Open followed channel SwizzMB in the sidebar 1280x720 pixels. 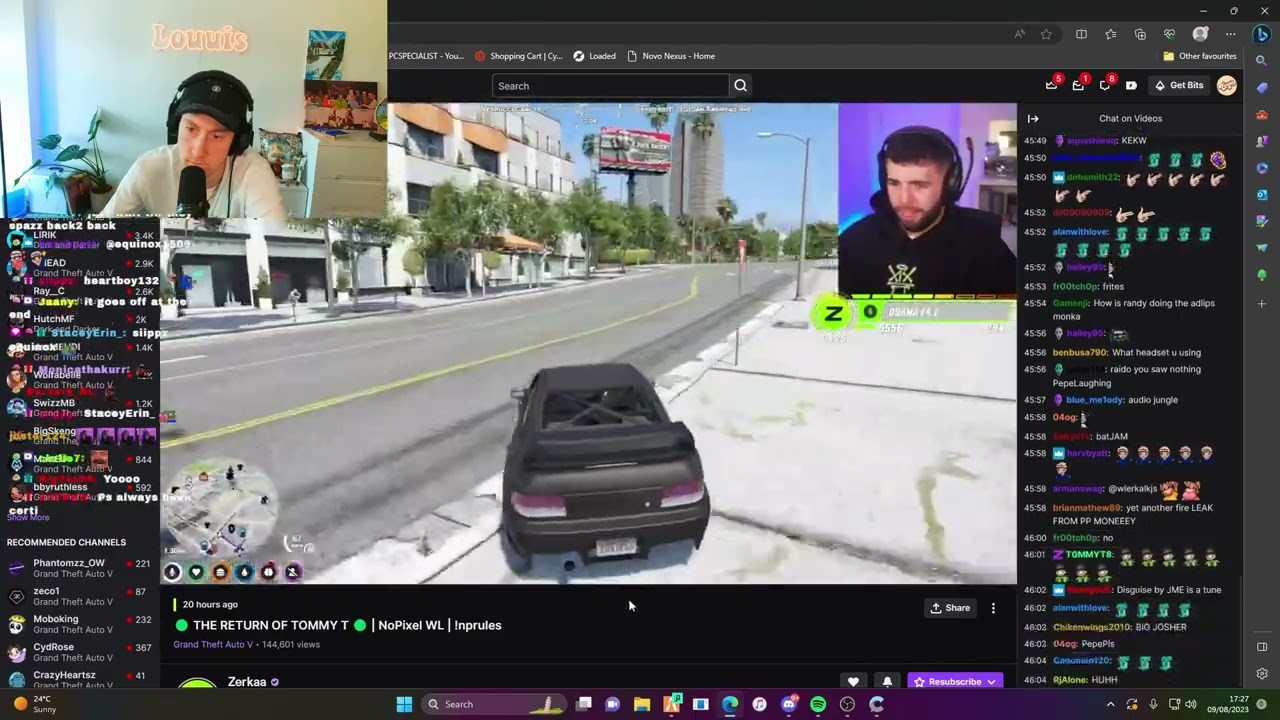78,408
